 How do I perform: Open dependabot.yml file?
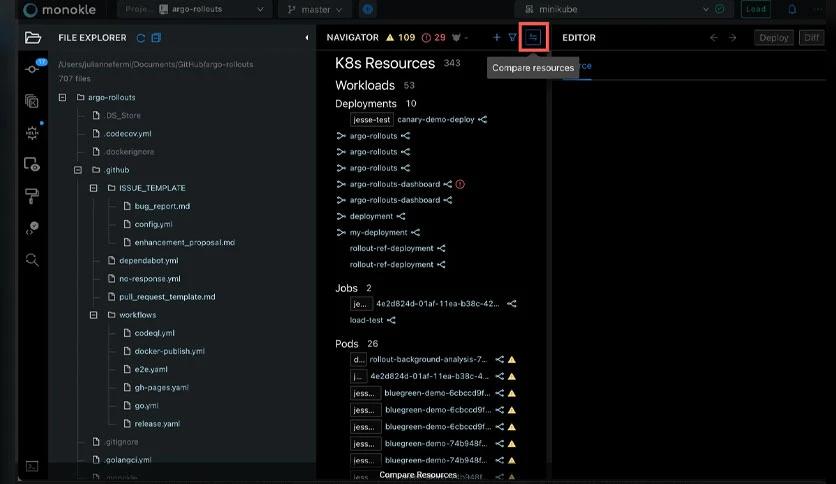[x=149, y=261]
